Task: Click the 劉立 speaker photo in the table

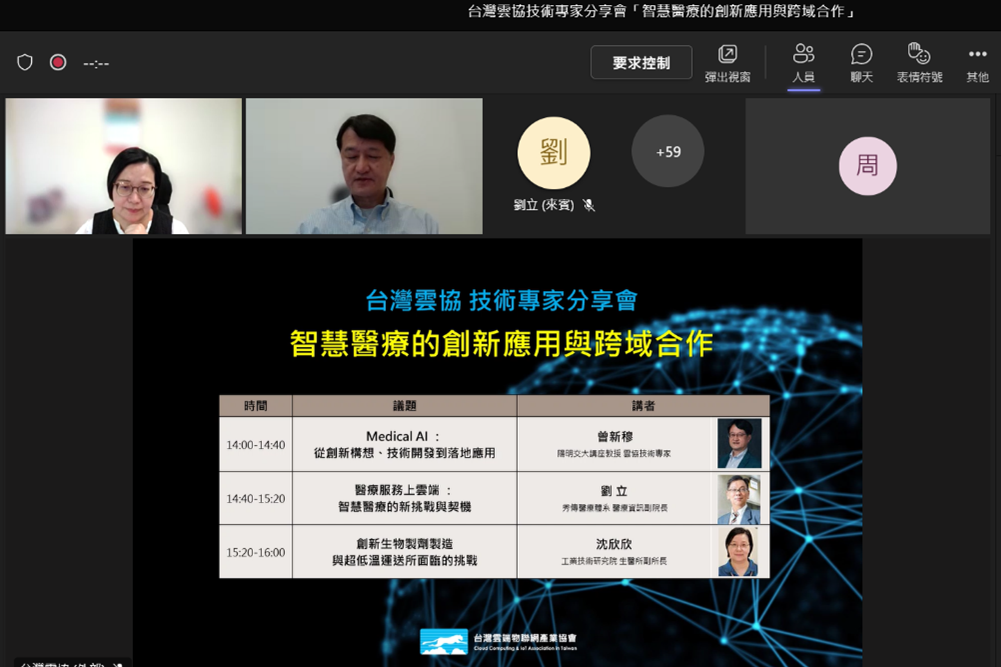Action: [739, 498]
